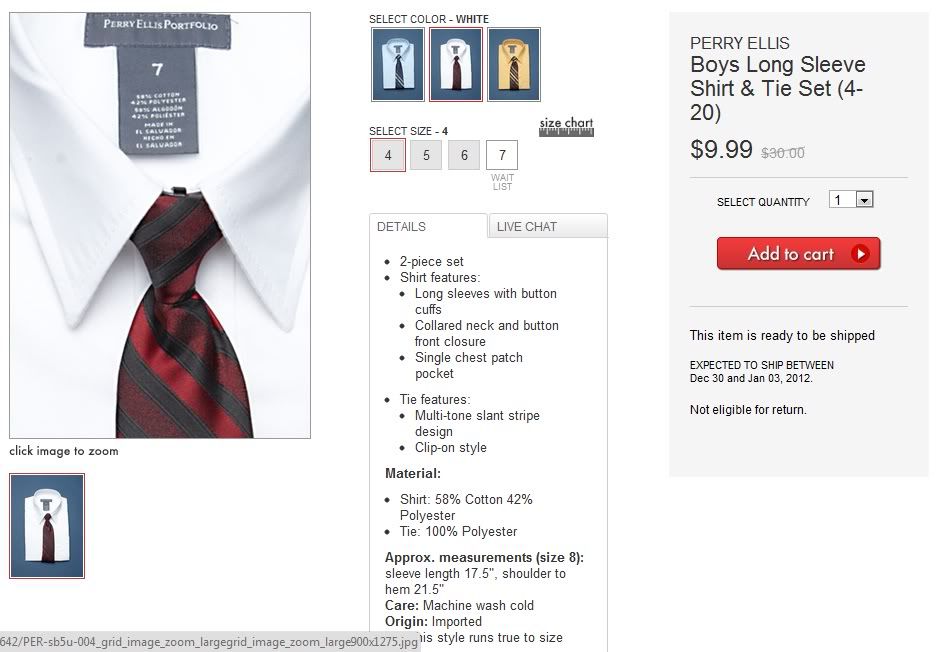This screenshot has height=652, width=942.
Task: Choose size 6
Action: point(464,155)
